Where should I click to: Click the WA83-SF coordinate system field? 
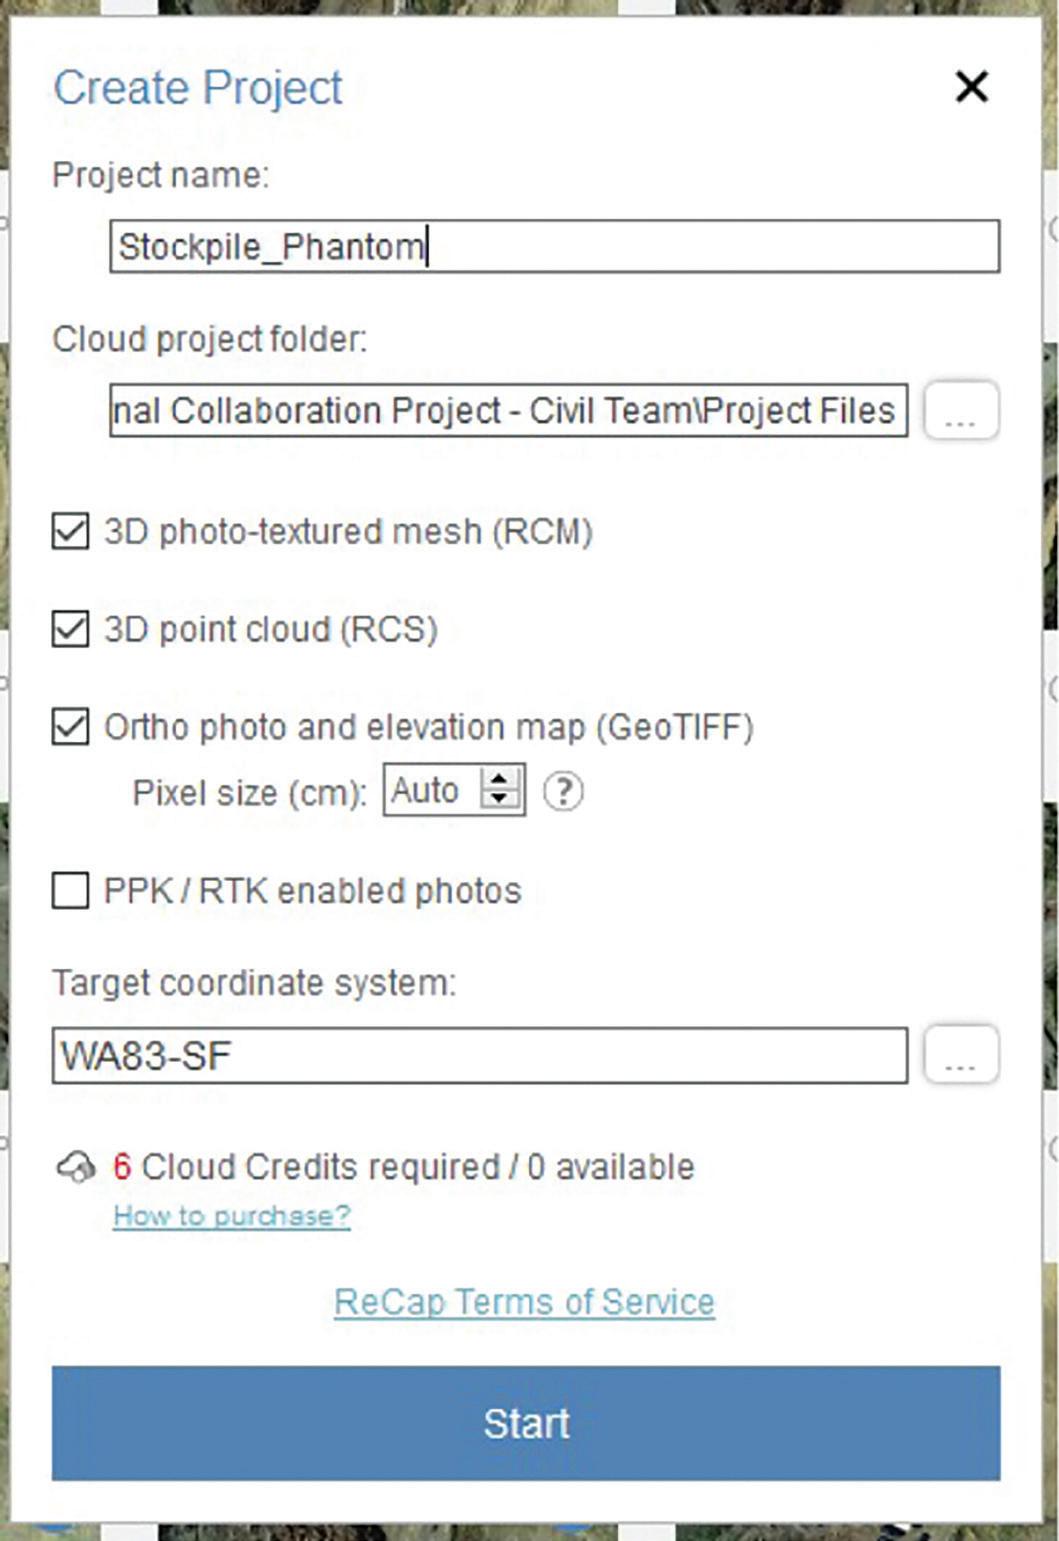480,1055
